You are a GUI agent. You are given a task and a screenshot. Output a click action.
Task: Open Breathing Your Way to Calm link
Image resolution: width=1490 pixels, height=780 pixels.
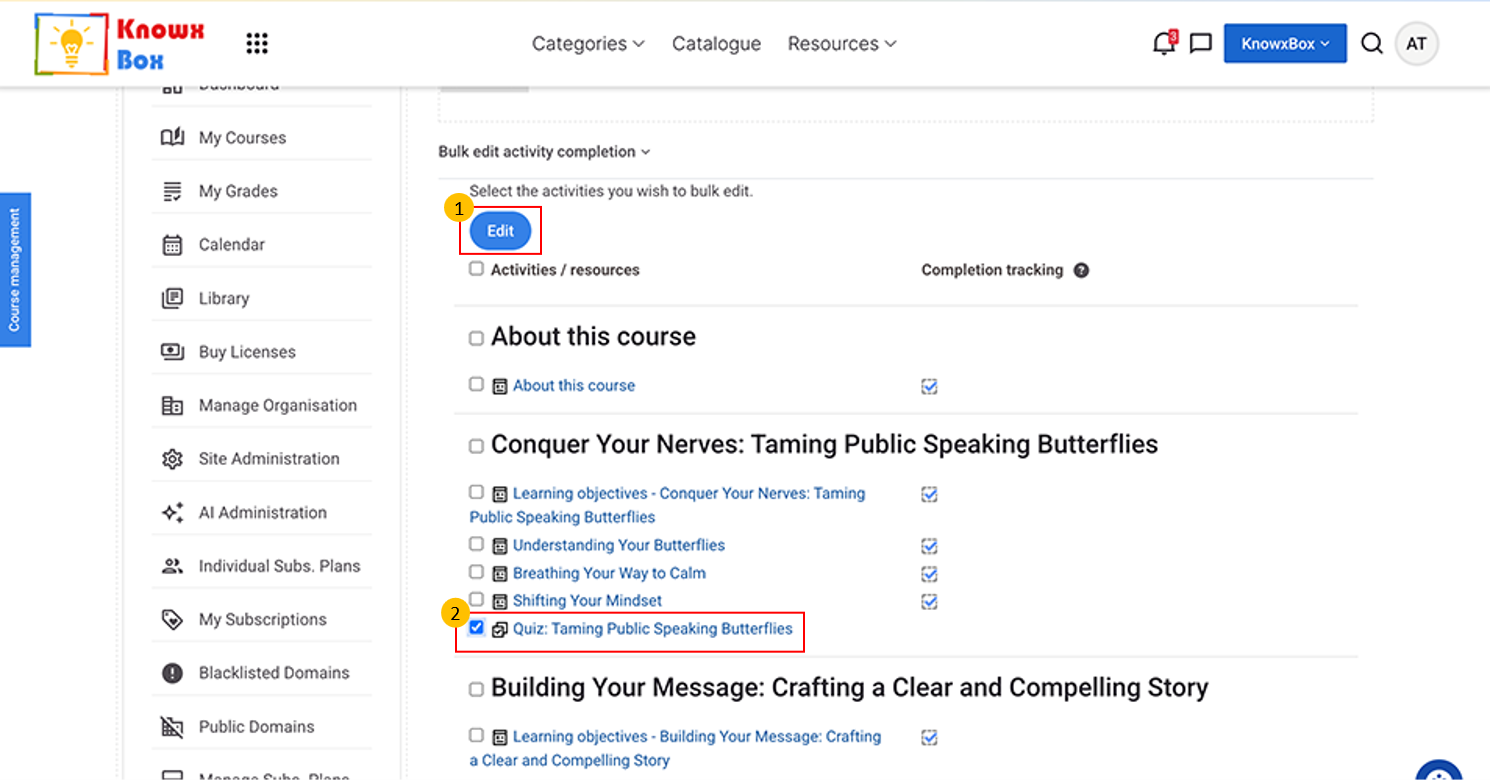tap(609, 573)
